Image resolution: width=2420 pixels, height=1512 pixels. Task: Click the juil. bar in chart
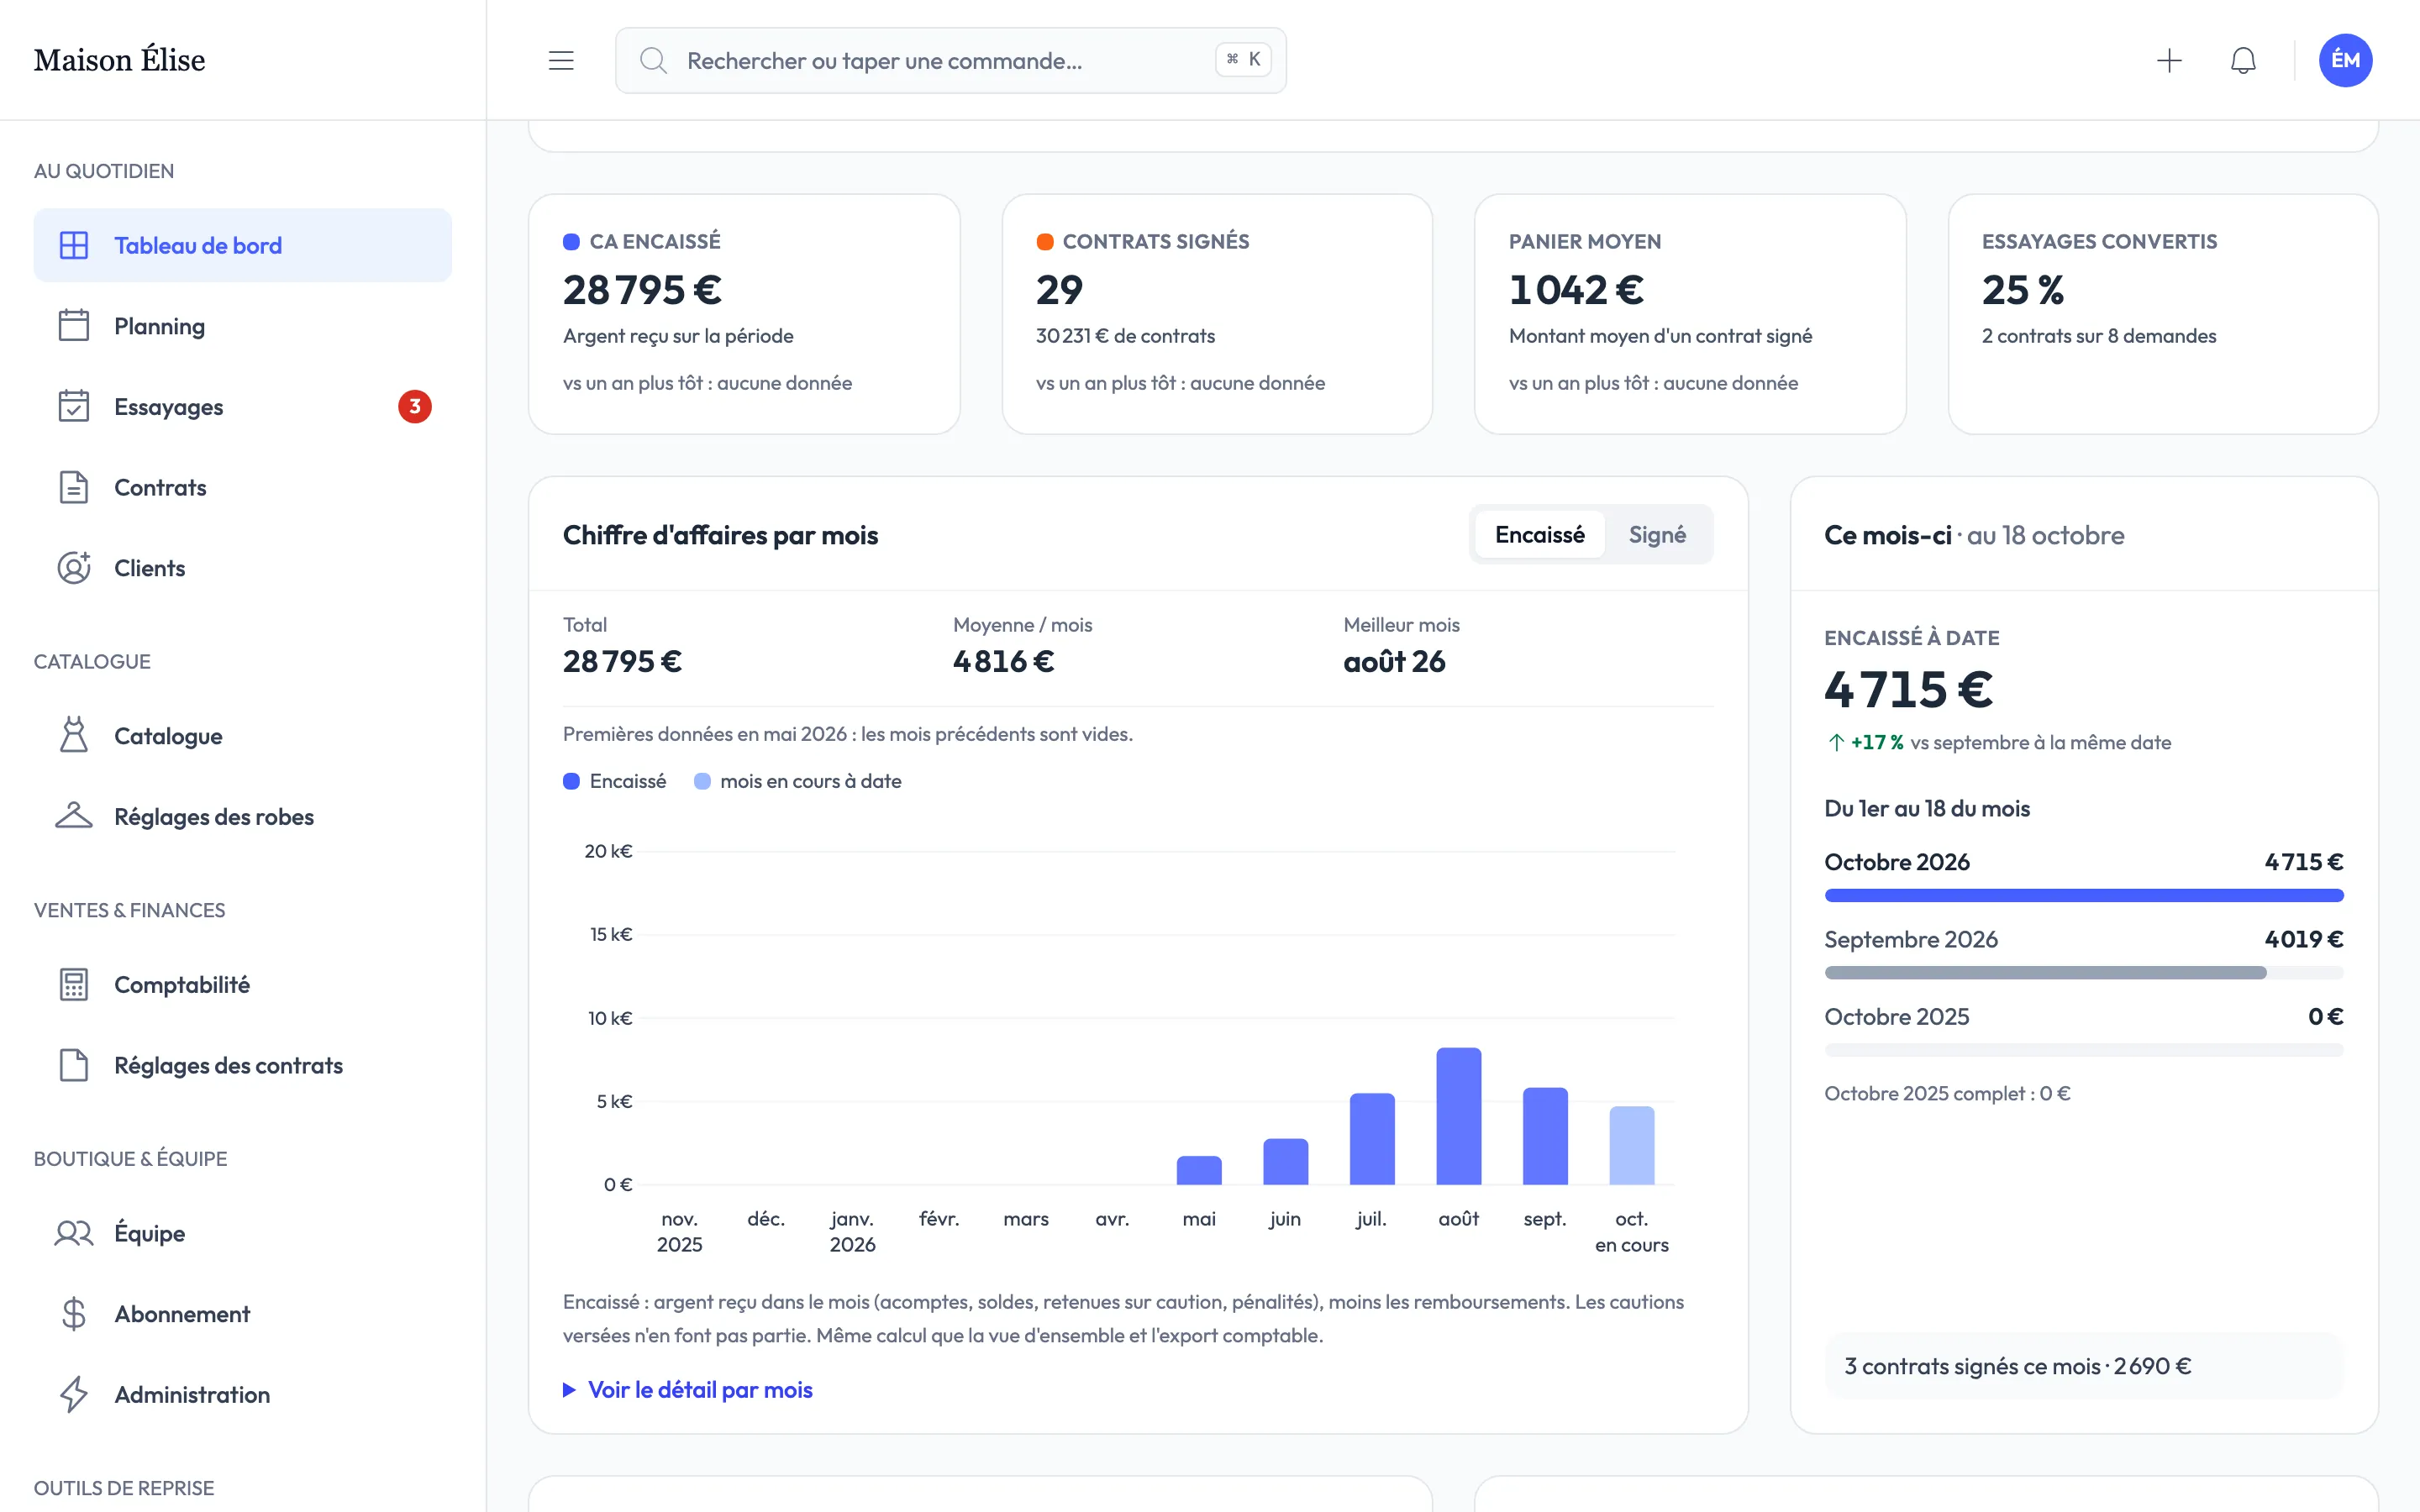(1372, 1139)
